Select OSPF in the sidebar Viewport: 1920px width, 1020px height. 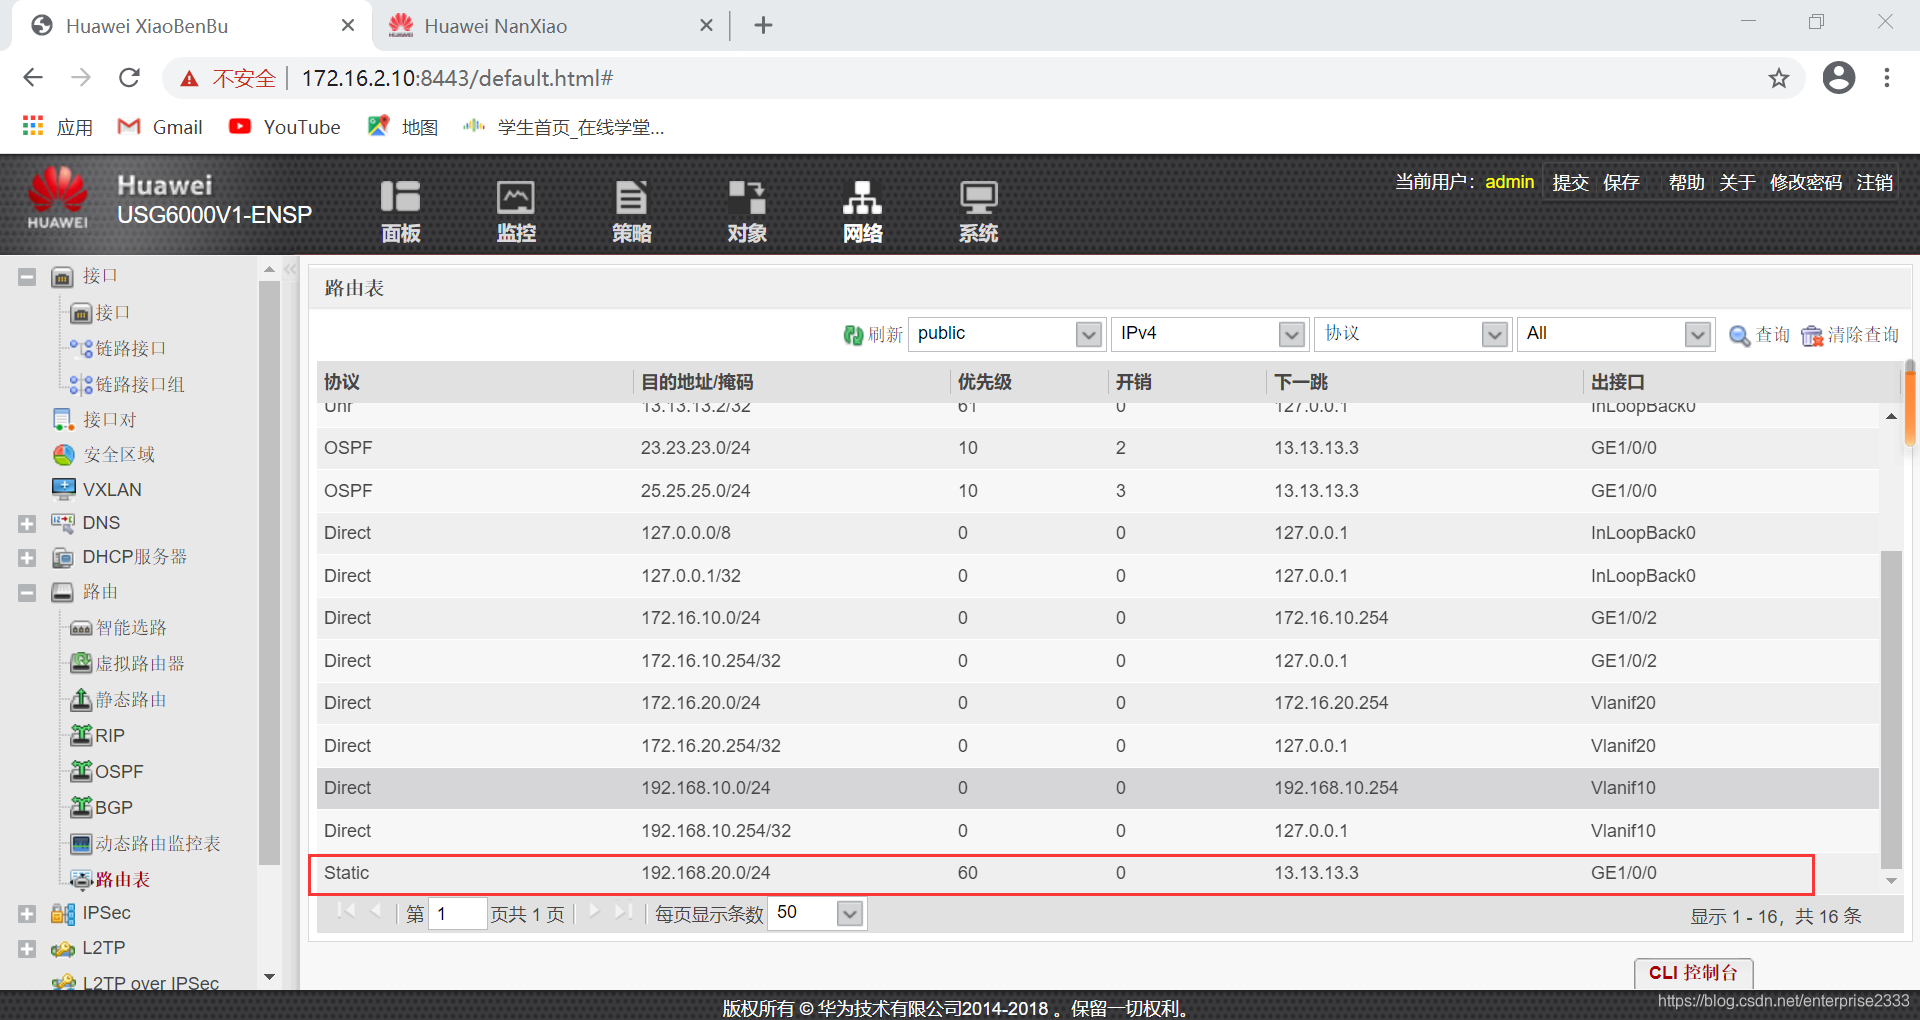tap(118, 772)
